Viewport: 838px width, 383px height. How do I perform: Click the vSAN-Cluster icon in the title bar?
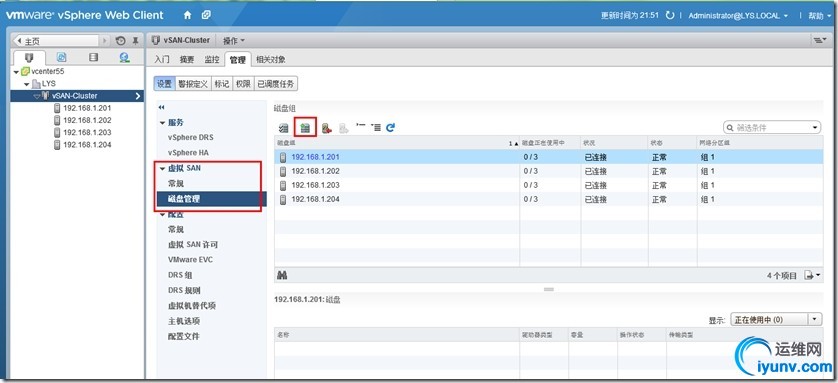click(156, 40)
